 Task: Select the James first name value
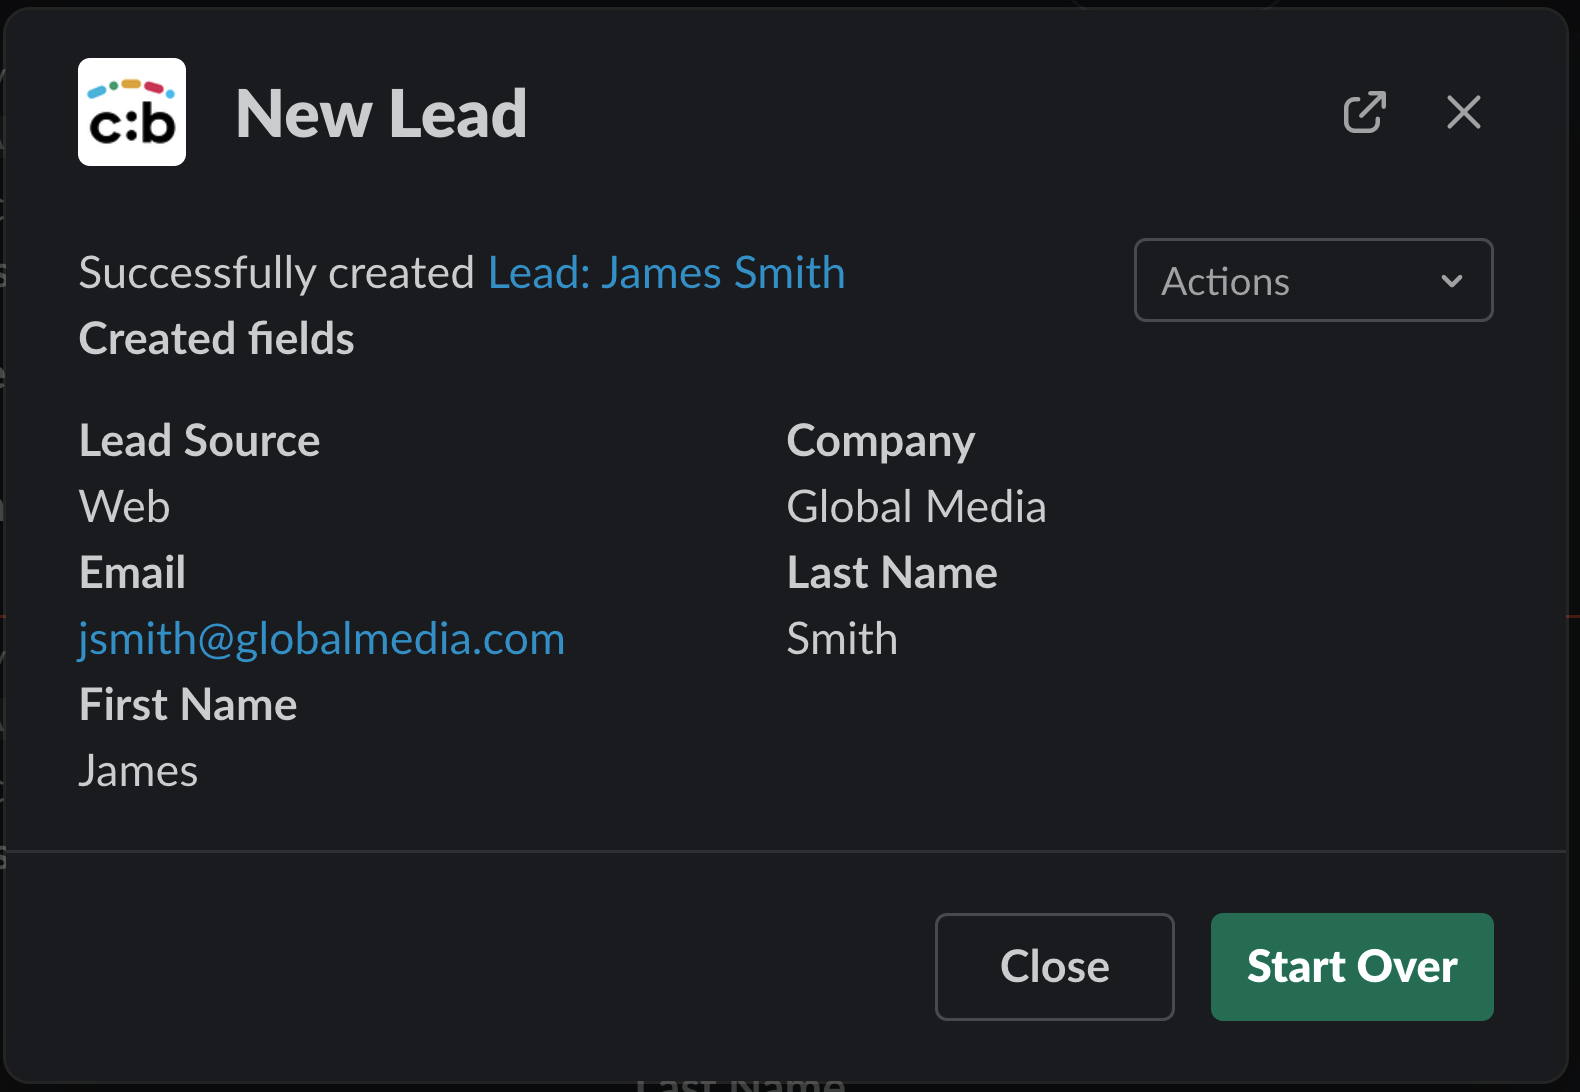click(x=138, y=771)
